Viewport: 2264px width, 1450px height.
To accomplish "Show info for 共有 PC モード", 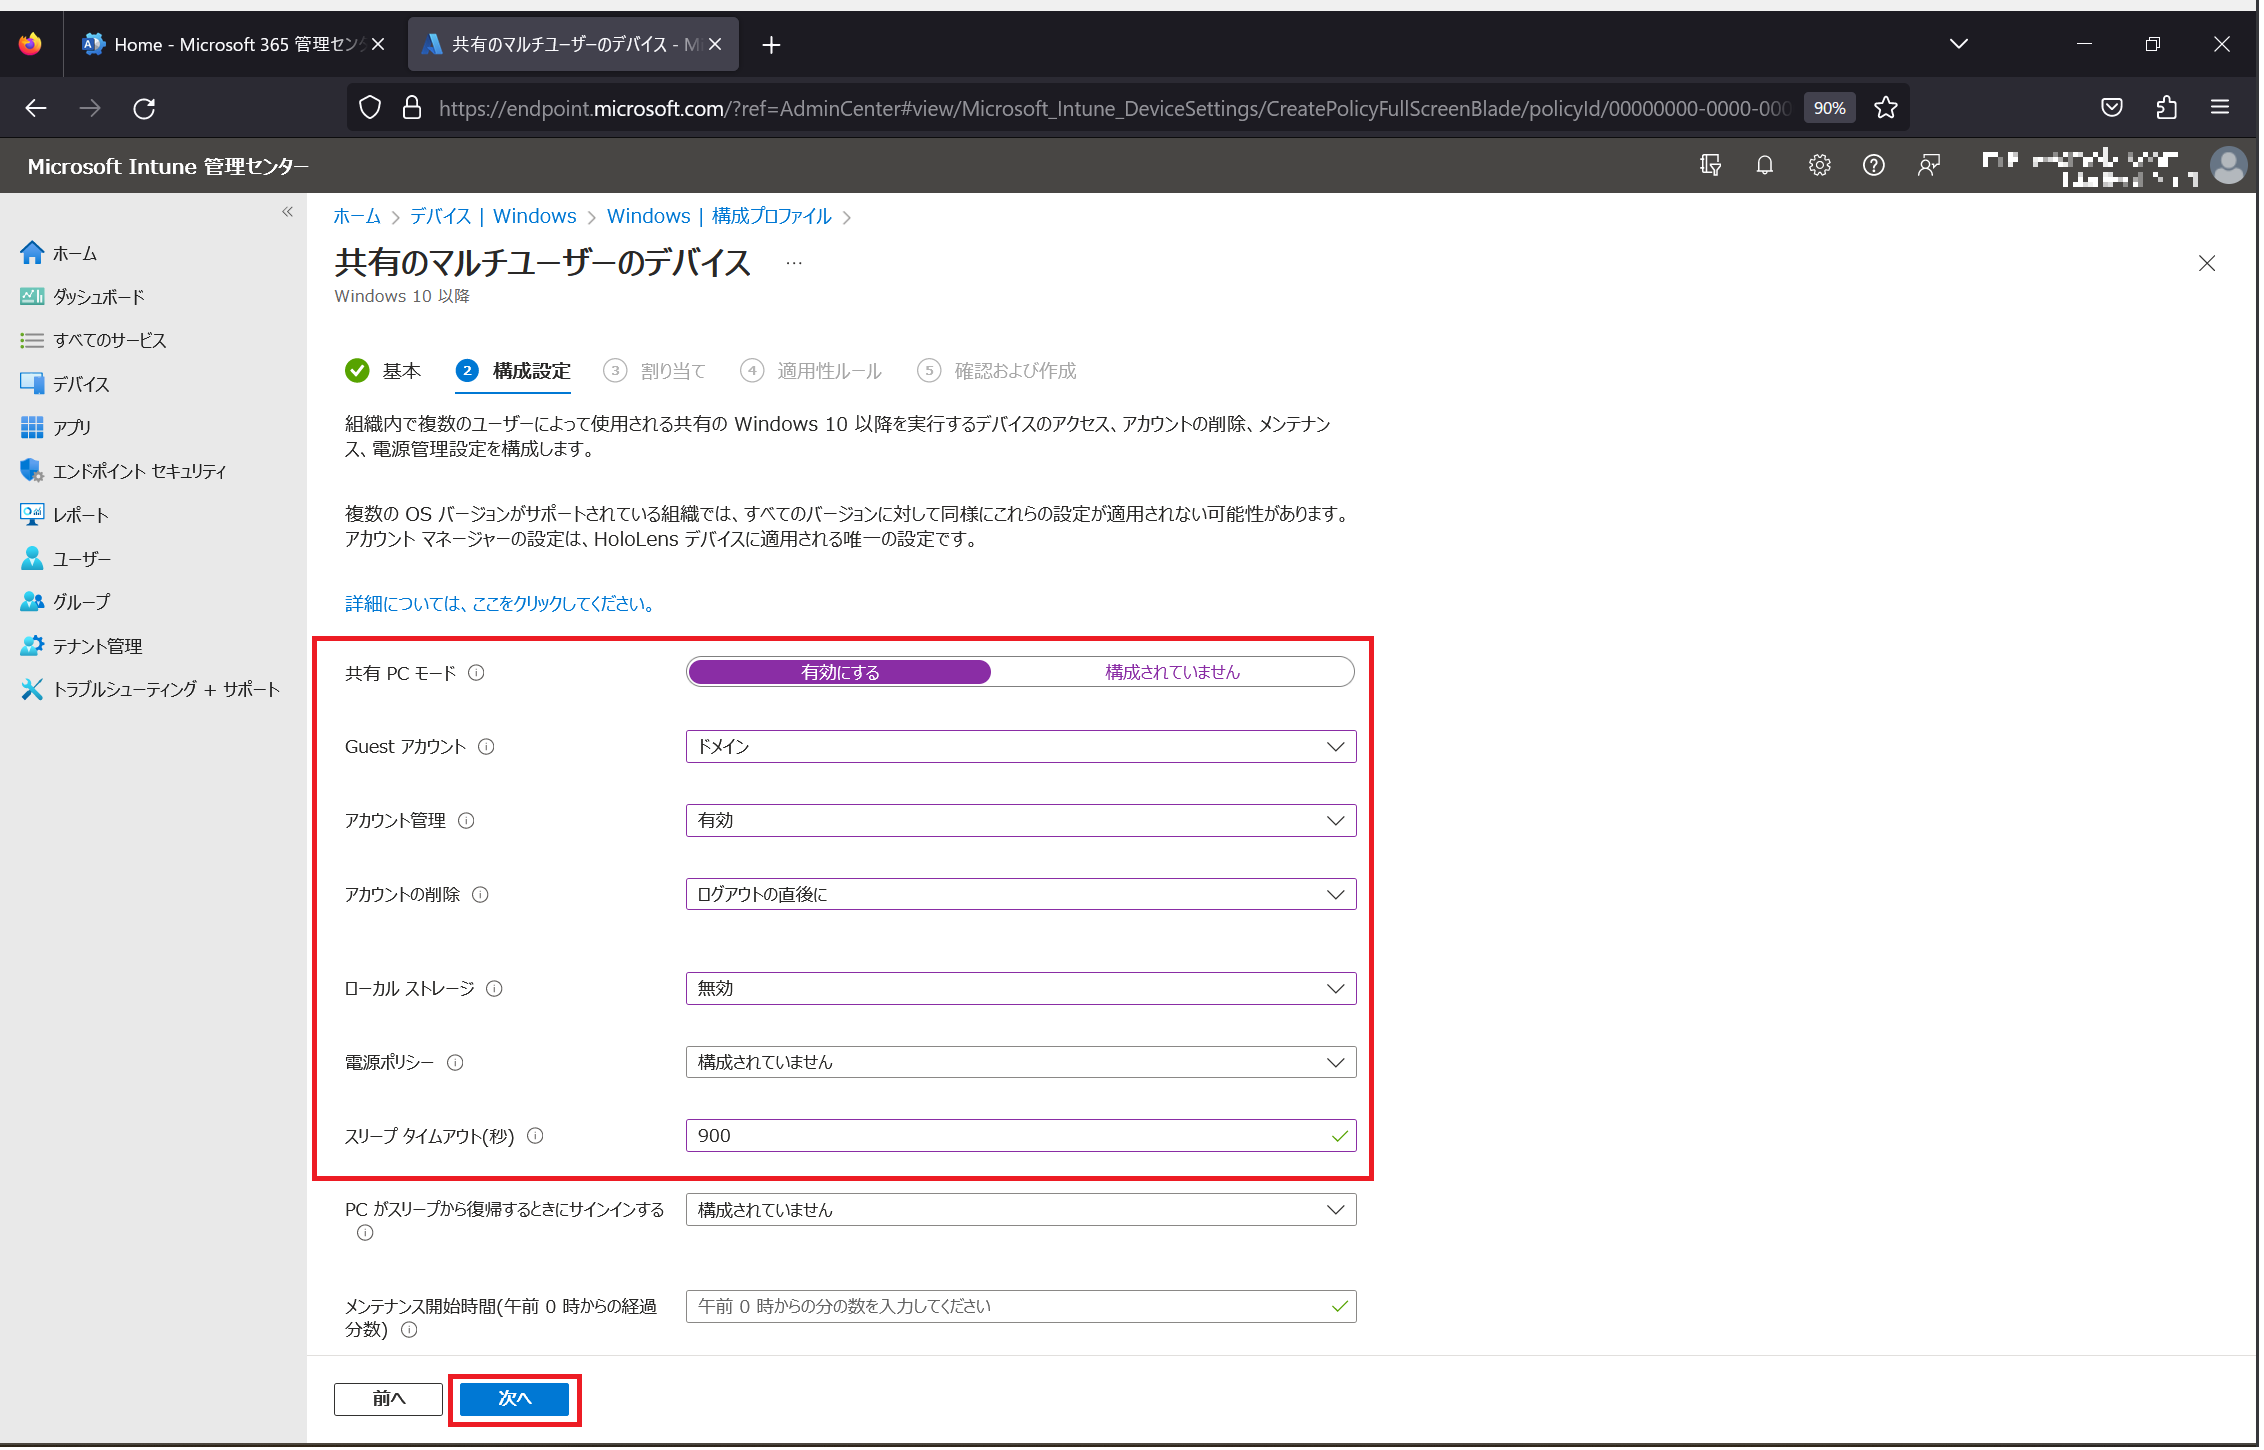I will coord(477,674).
